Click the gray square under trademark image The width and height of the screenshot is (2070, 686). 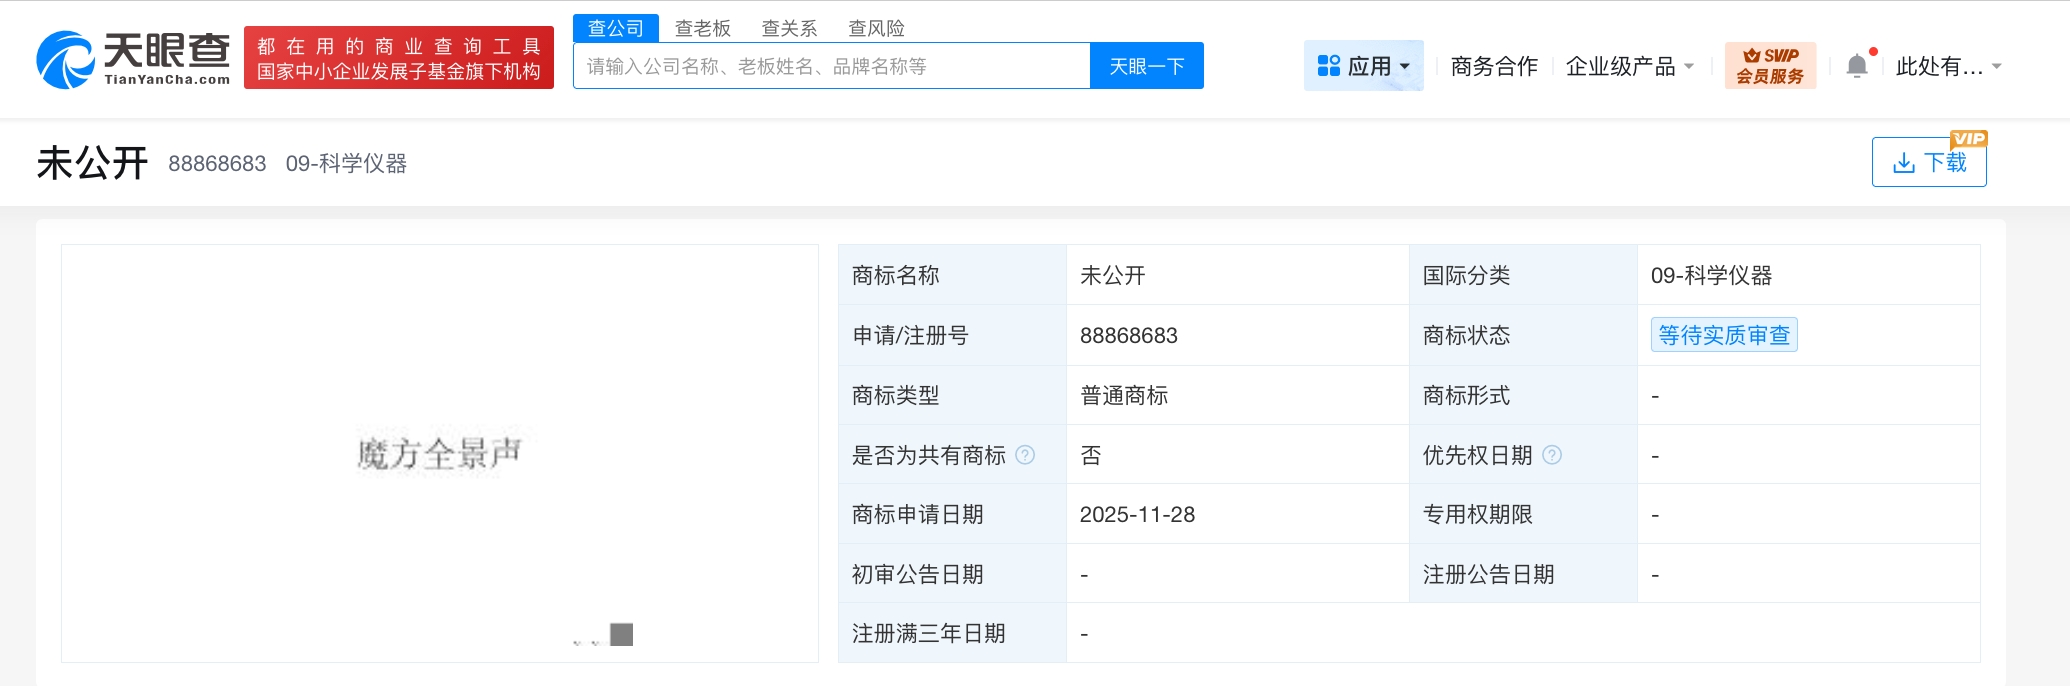[621, 635]
